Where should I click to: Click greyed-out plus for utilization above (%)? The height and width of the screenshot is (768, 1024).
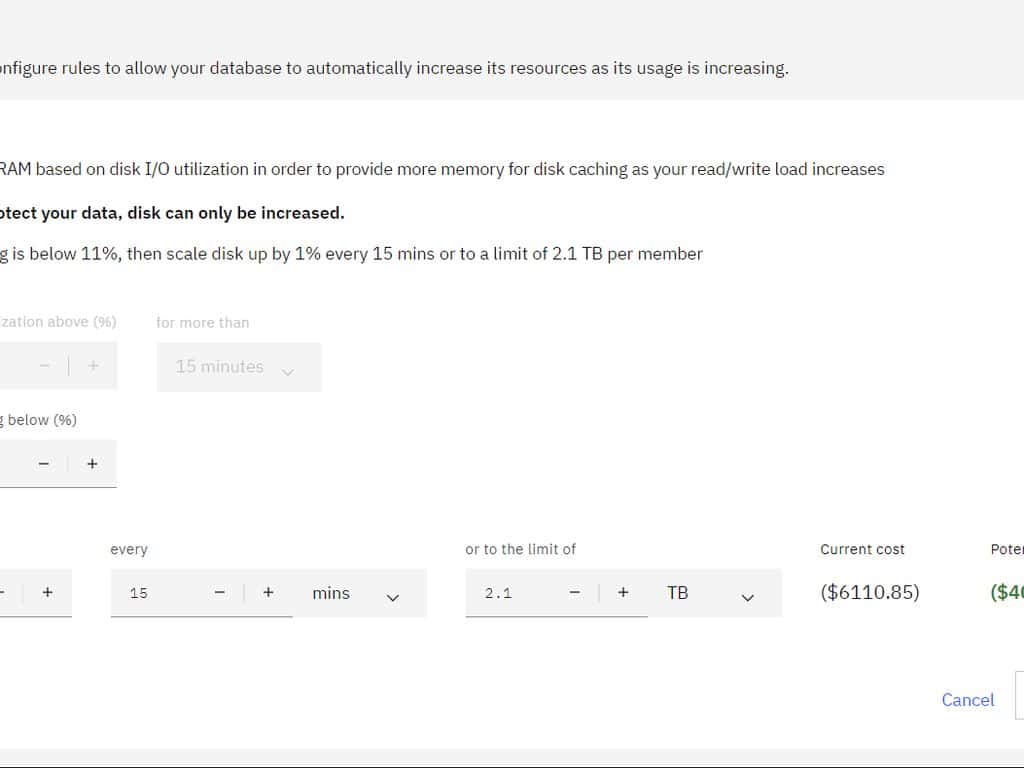[93, 366]
